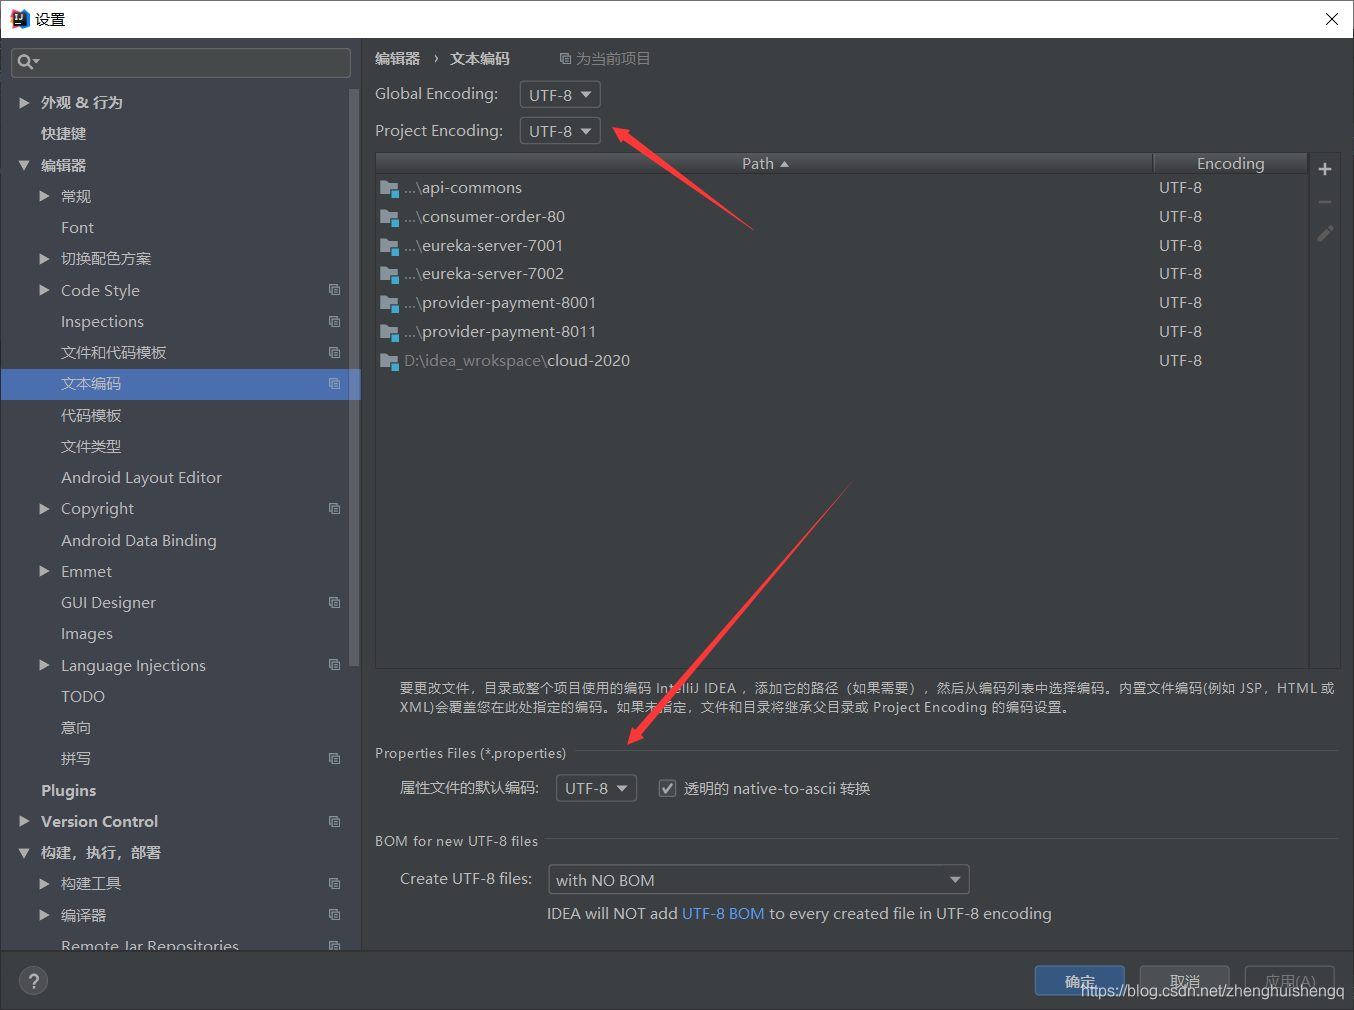The width and height of the screenshot is (1354, 1010).
Task: Expand the 切换配色方案 tree node
Action: tap(44, 258)
